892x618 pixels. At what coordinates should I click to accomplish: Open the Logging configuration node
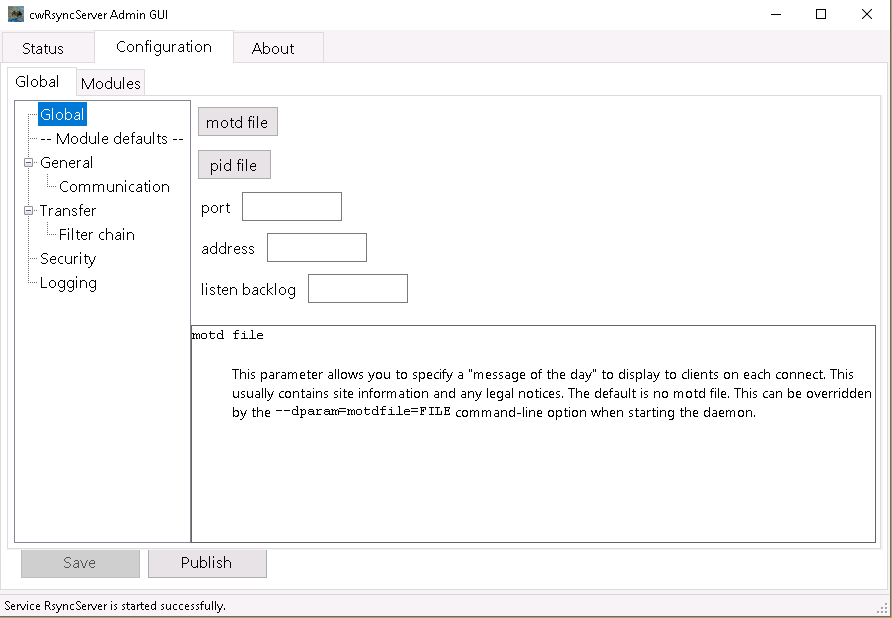tap(67, 282)
